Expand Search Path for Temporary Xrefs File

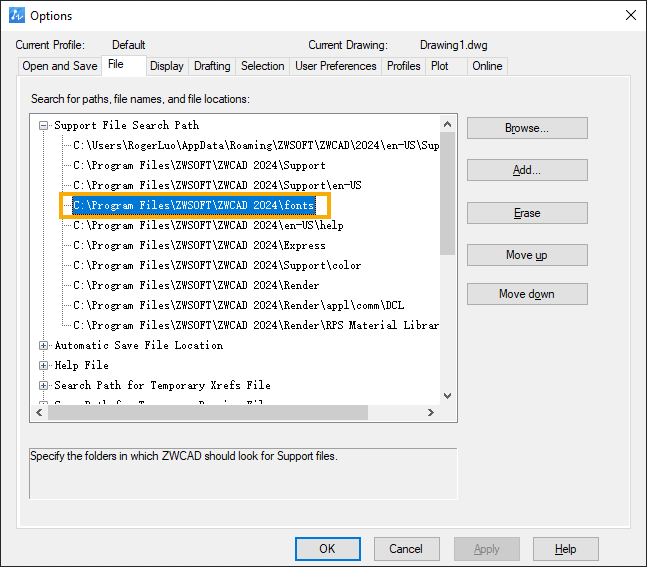tap(43, 385)
